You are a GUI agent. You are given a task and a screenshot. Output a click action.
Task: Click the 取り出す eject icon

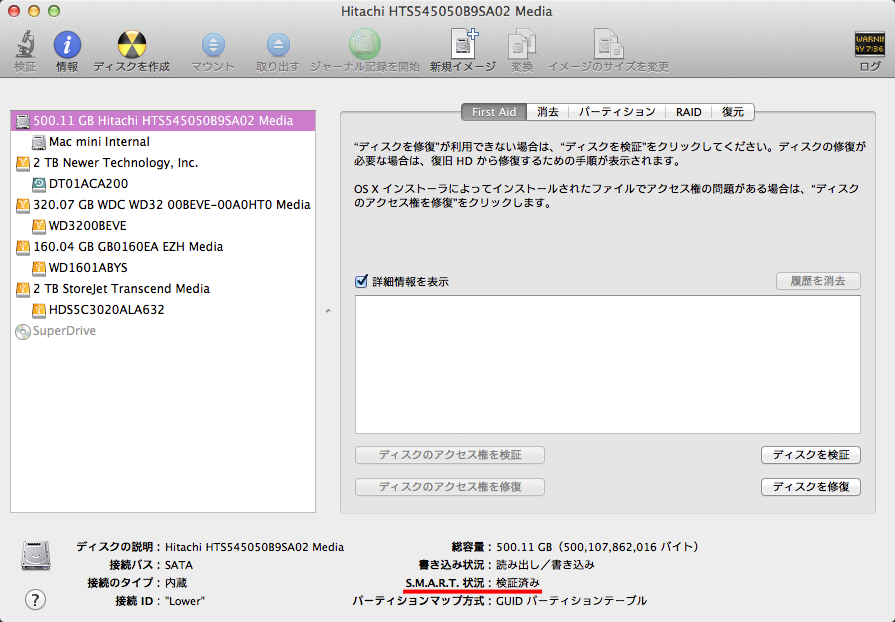276,45
